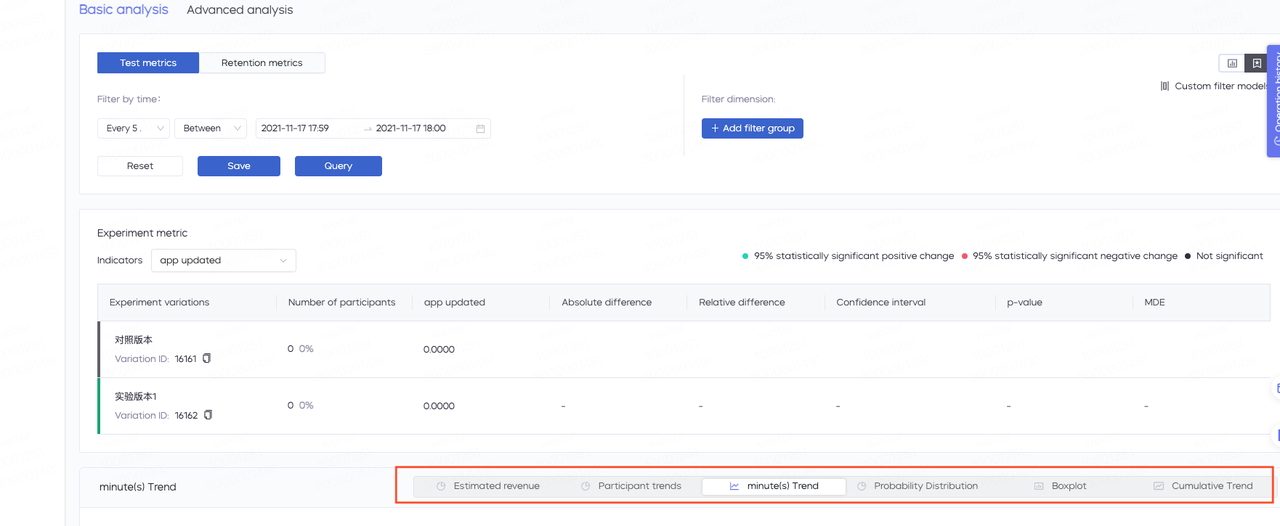Select the 对照版本 variation row name
1280x526 pixels.
(x=134, y=340)
